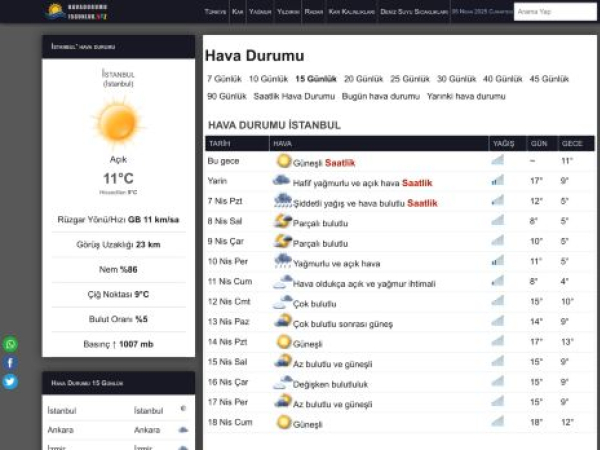Open Saatlik link in Yarın row
Screen dimensions: 600x450
pos(417,183)
